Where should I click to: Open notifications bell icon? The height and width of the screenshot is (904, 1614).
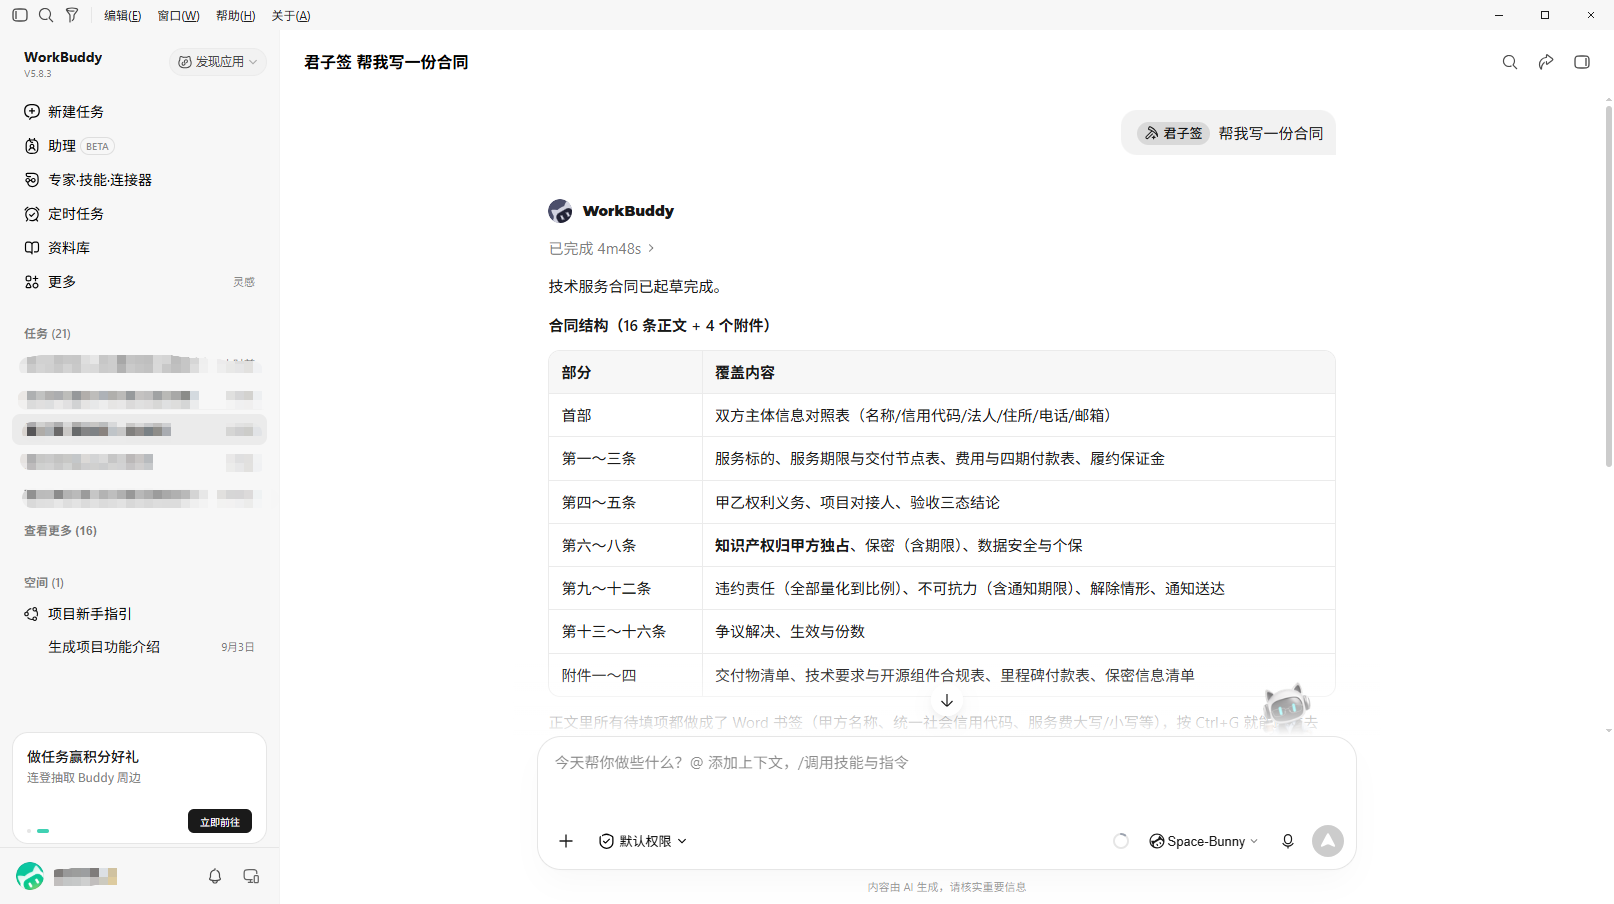pos(215,876)
